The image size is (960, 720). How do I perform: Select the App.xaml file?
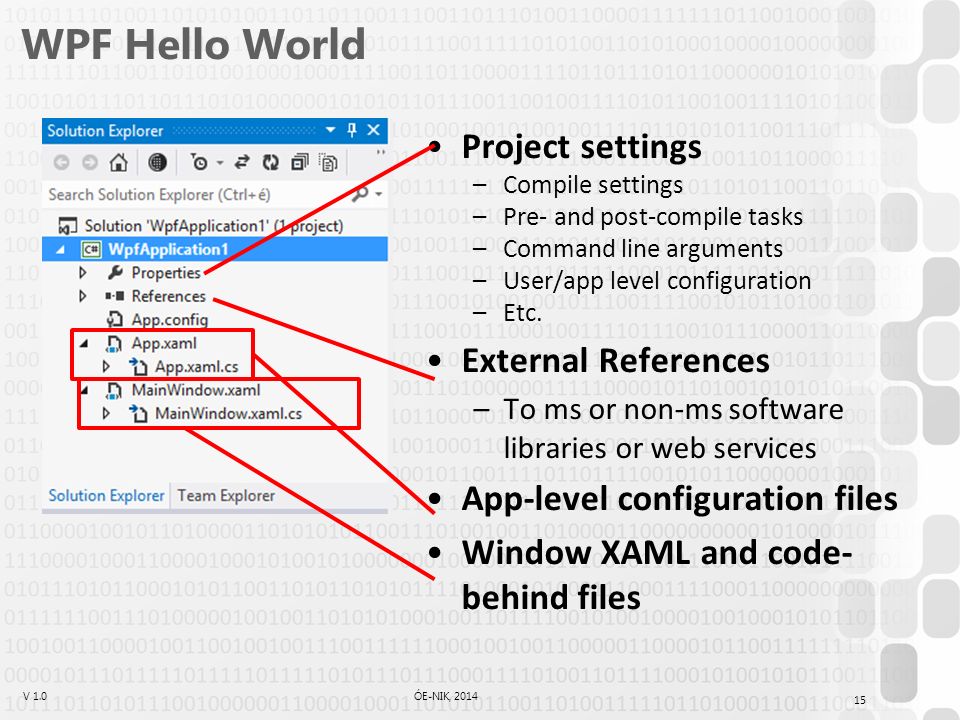click(164, 343)
